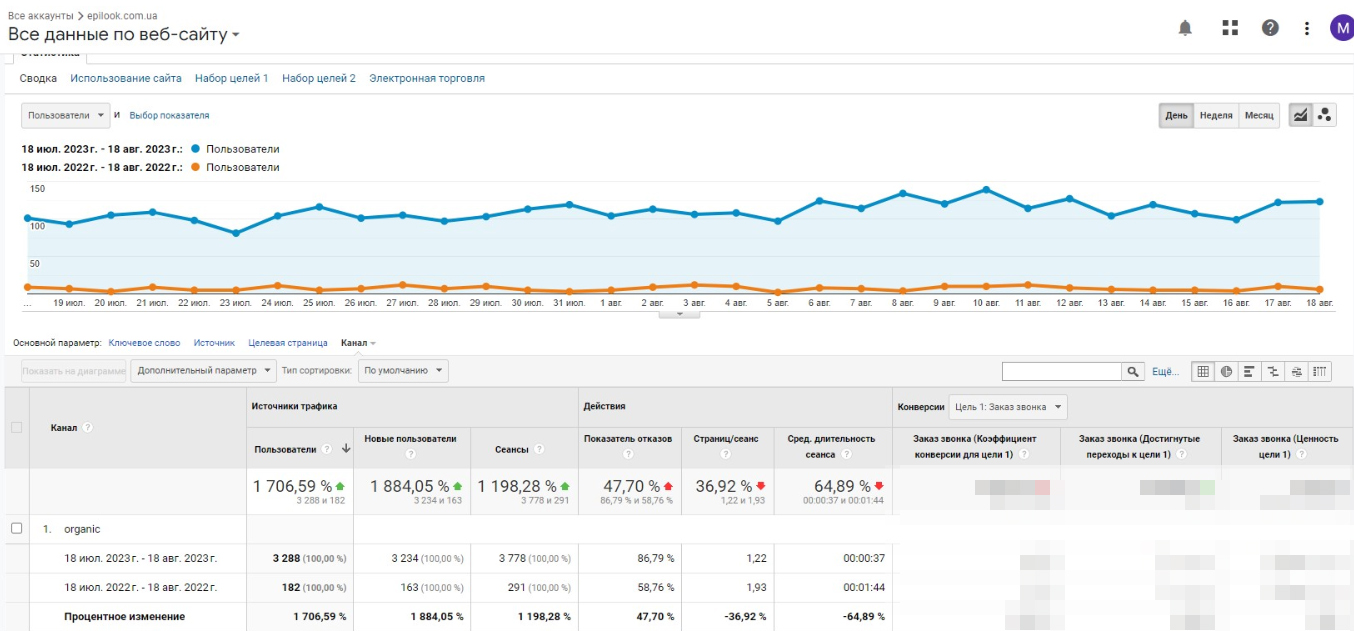Click the table search magnifier button
This screenshot has height=631, width=1354.
pyautogui.click(x=1133, y=371)
